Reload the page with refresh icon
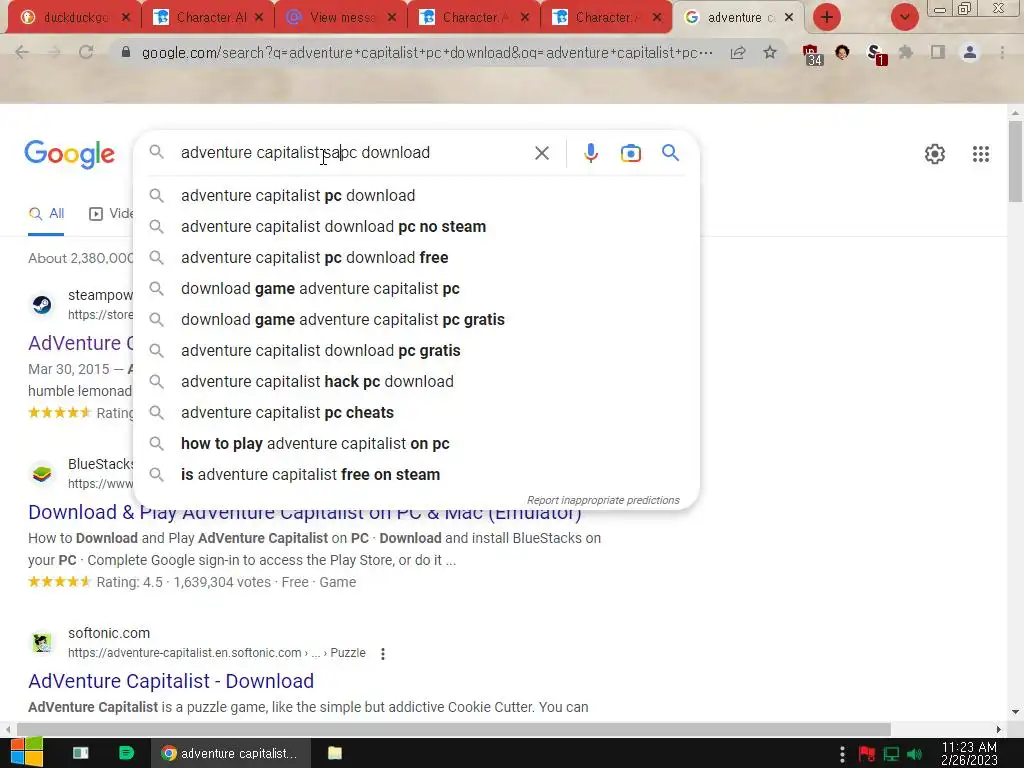The width and height of the screenshot is (1024, 768). pyautogui.click(x=86, y=52)
